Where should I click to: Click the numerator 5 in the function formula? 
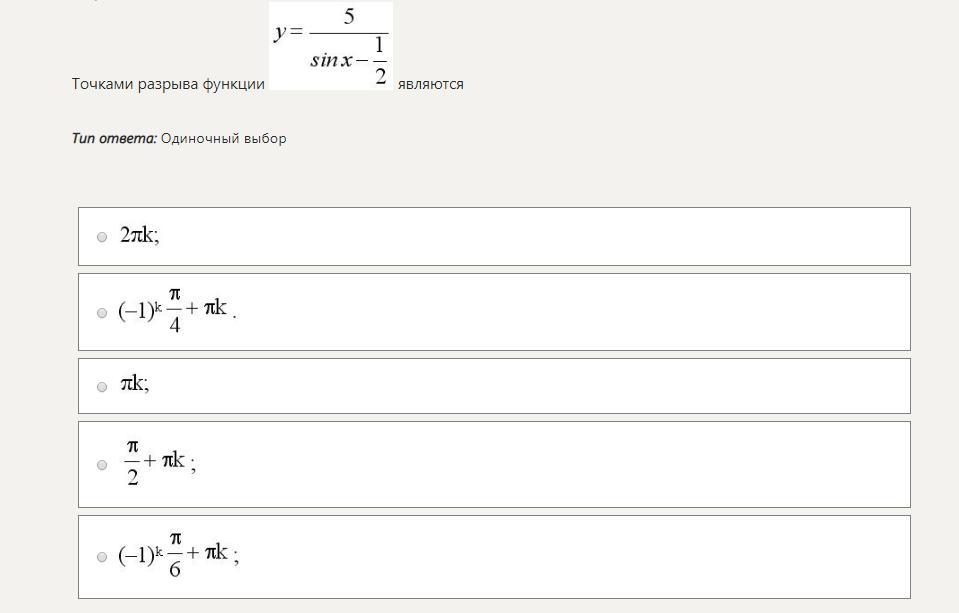click(349, 17)
